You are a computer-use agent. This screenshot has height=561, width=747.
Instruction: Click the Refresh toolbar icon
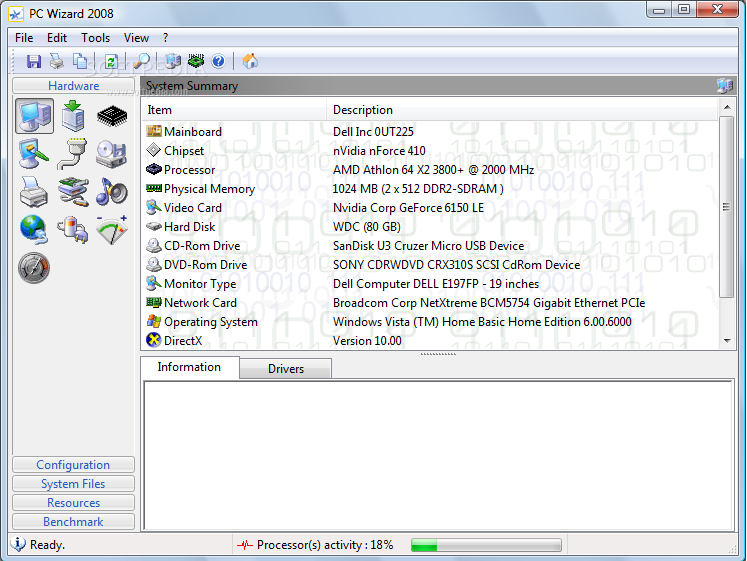111,61
